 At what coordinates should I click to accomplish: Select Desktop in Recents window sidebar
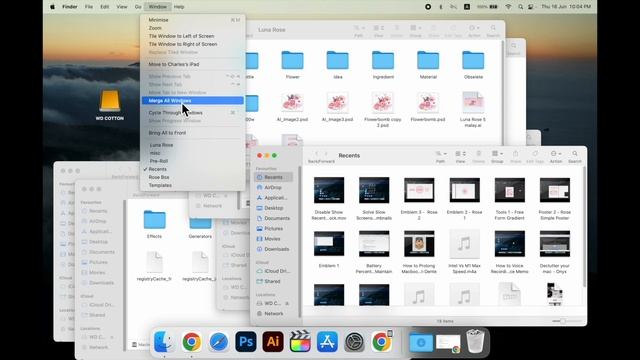point(273,208)
